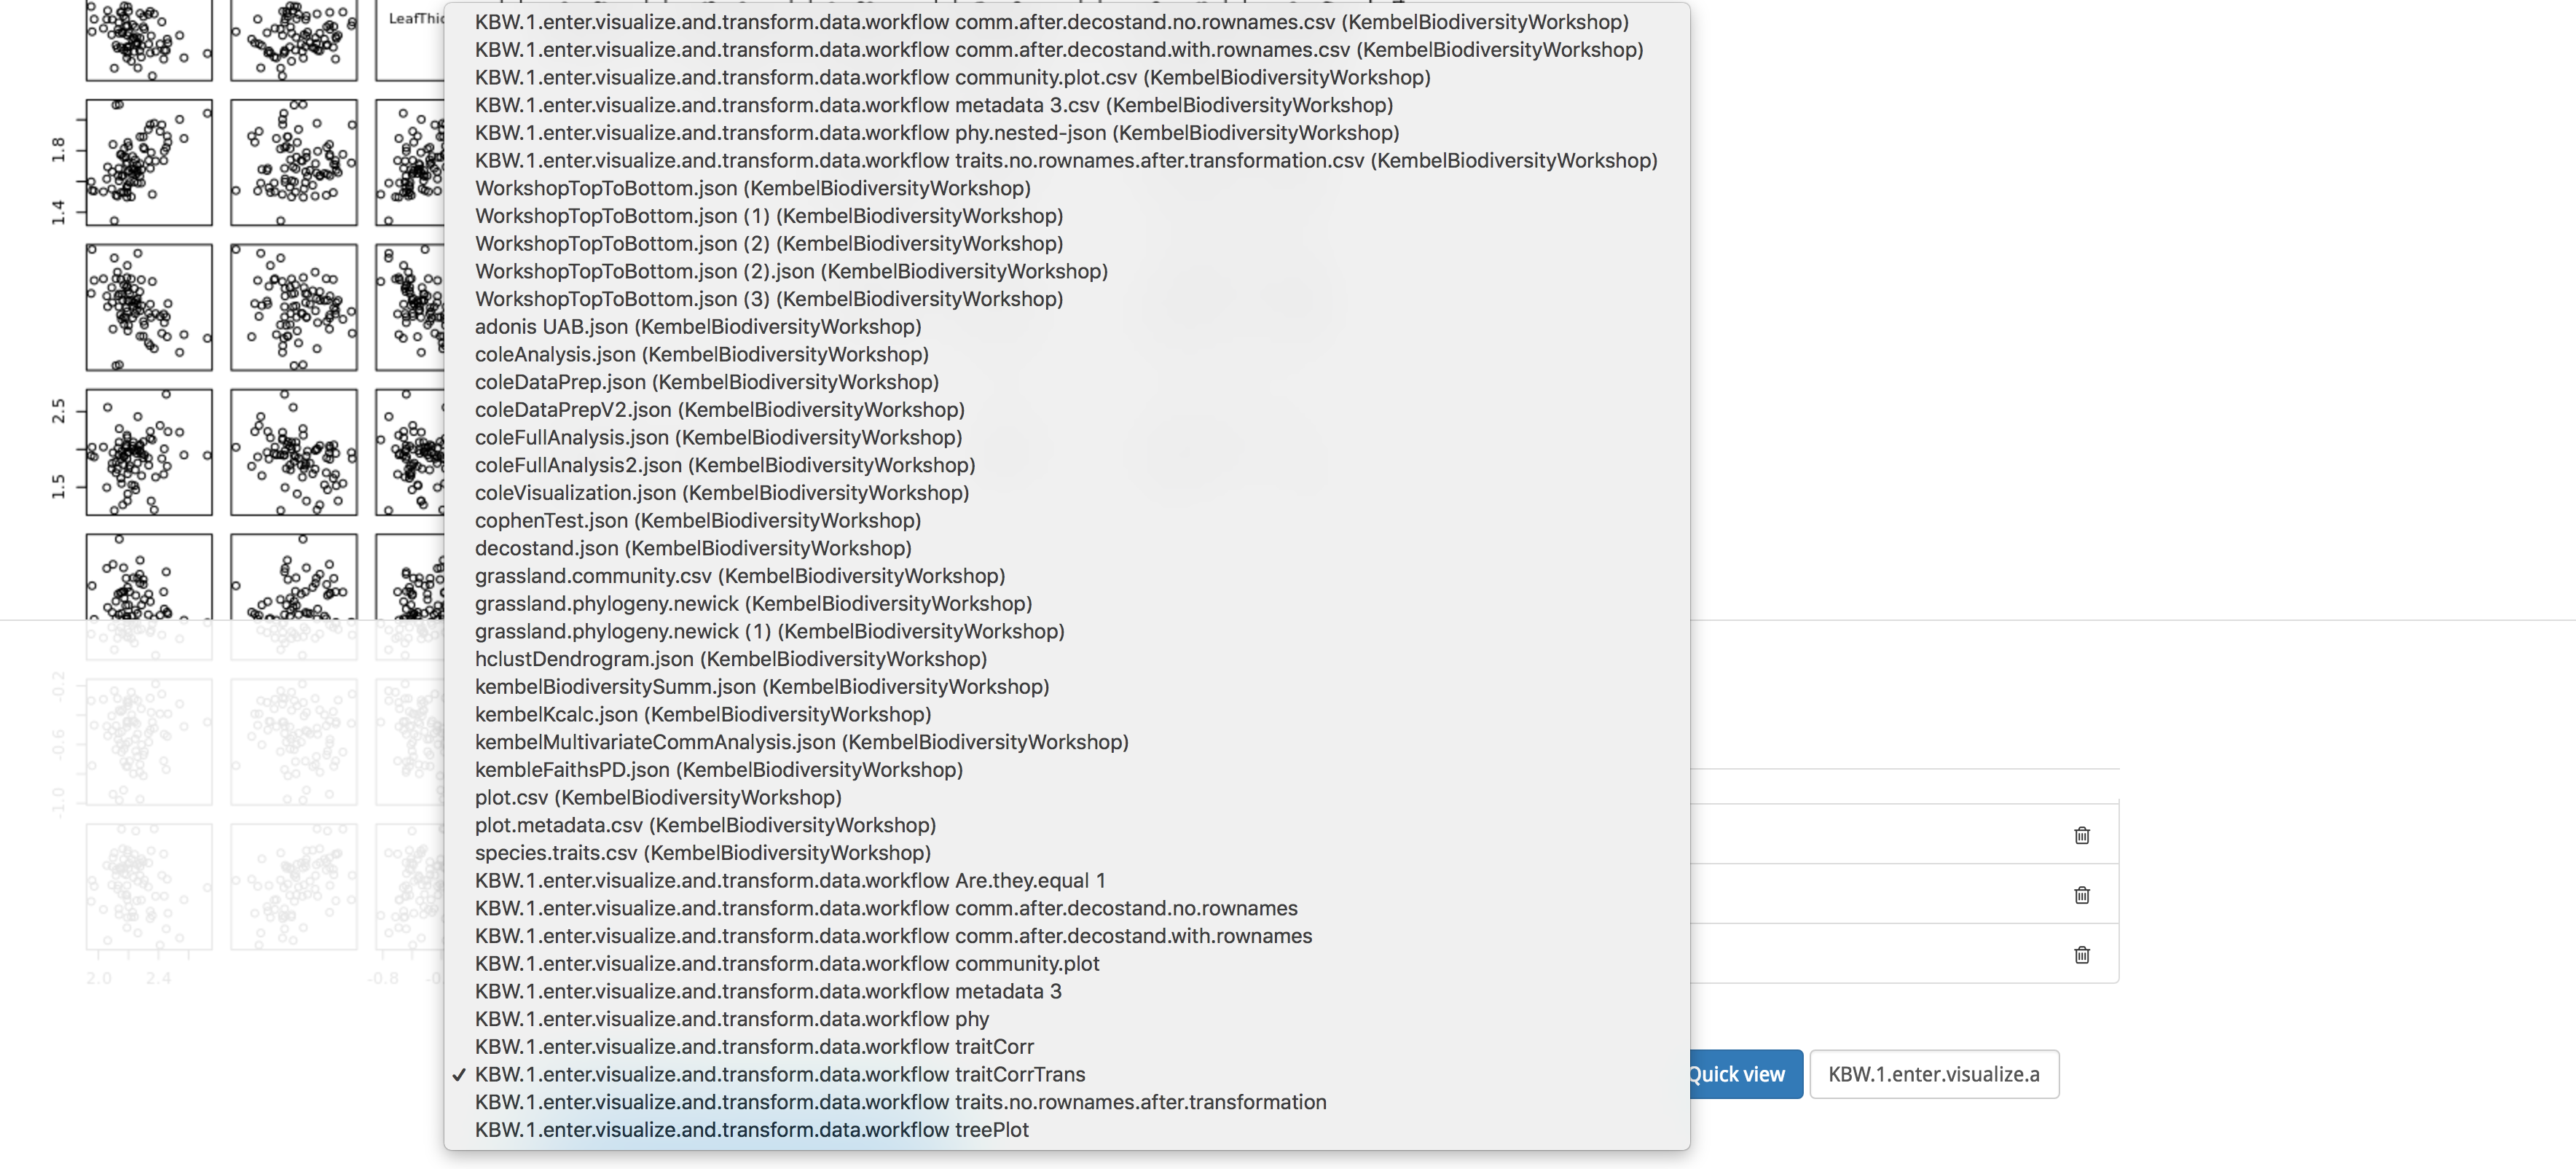Pick workflow comm.after.decostand.no.rownames without csv

(x=1066, y=908)
